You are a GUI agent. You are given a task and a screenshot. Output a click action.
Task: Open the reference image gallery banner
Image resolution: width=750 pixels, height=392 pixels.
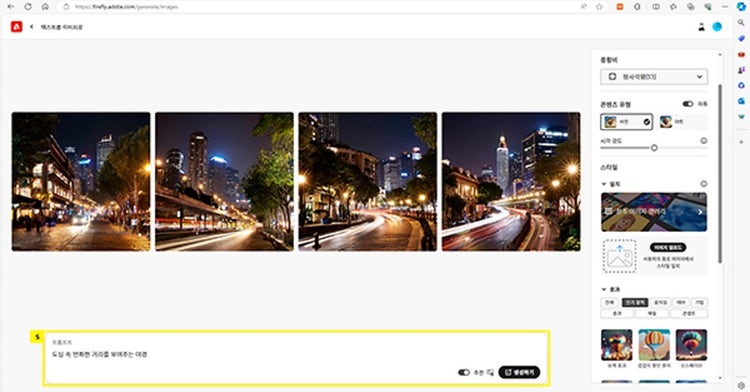pyautogui.click(x=654, y=212)
